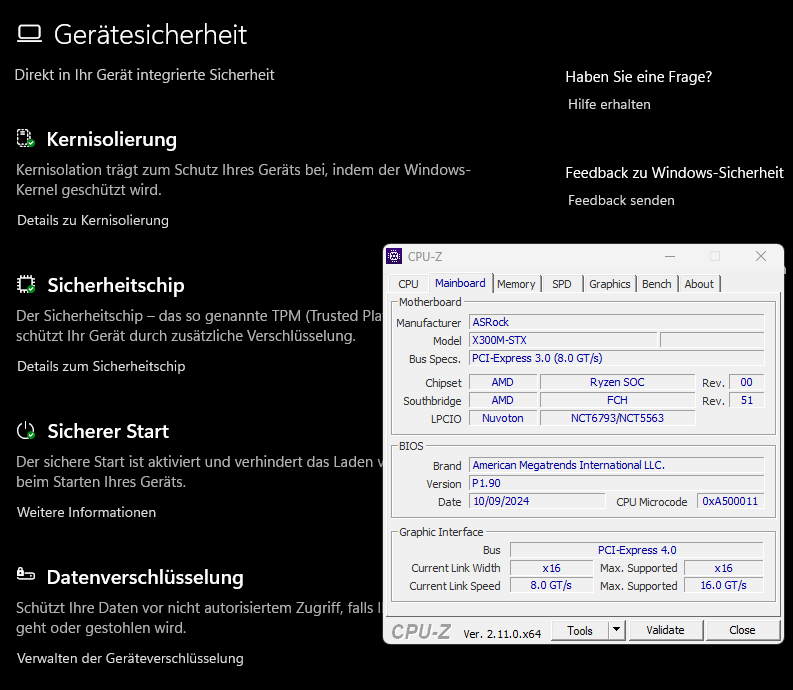The height and width of the screenshot is (690, 793).
Task: Open Details zum Sicherheitschip link
Action: tap(101, 366)
